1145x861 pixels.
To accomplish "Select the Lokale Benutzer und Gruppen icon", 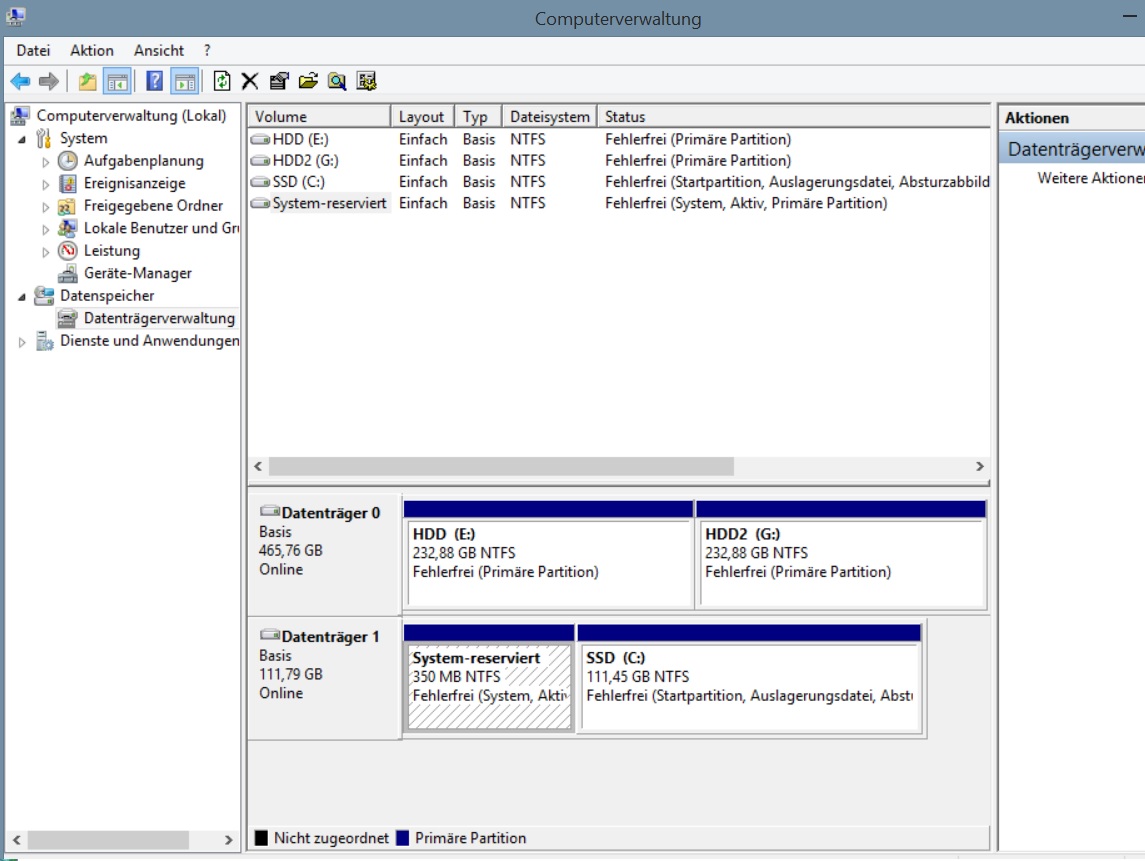I will 68,229.
